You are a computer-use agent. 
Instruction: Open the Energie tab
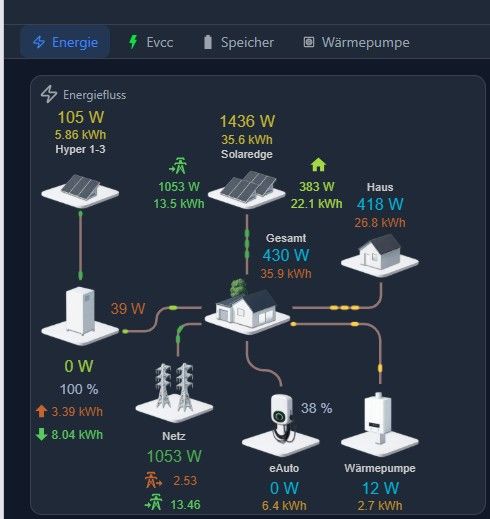pos(65,42)
